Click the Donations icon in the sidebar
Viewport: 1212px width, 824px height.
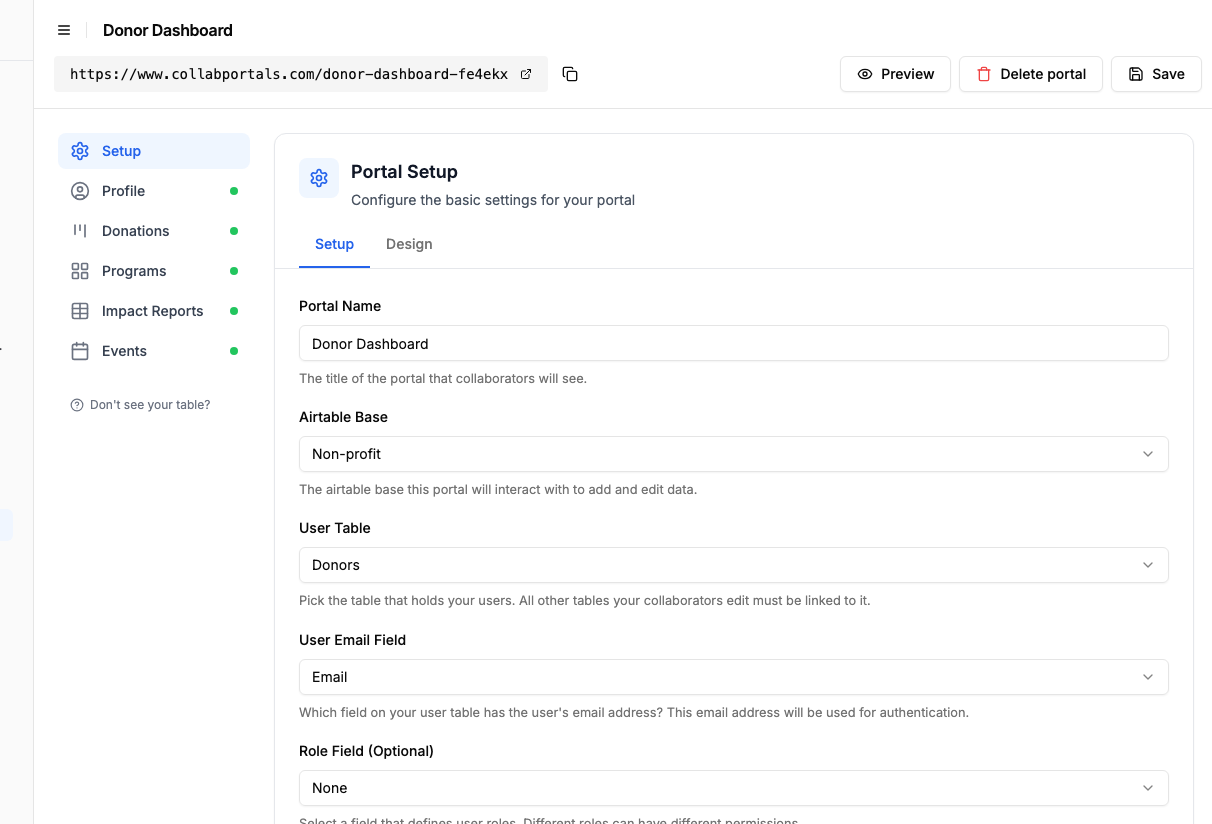(80, 231)
